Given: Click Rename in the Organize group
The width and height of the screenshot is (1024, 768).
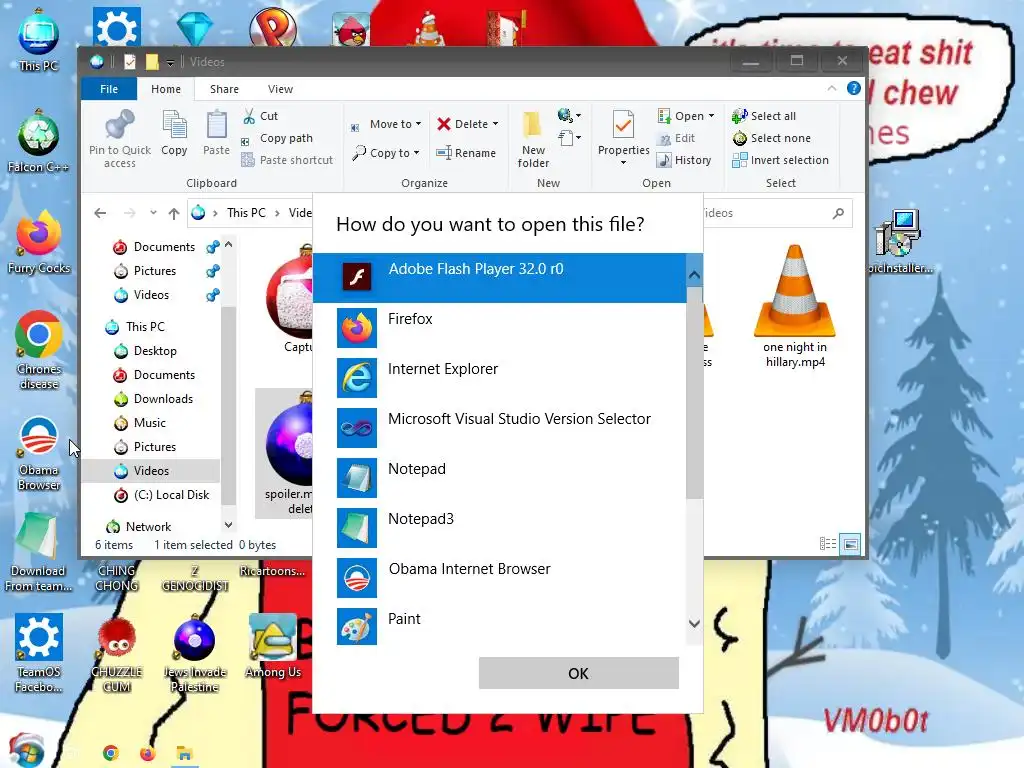Looking at the screenshot, I should tap(466, 153).
